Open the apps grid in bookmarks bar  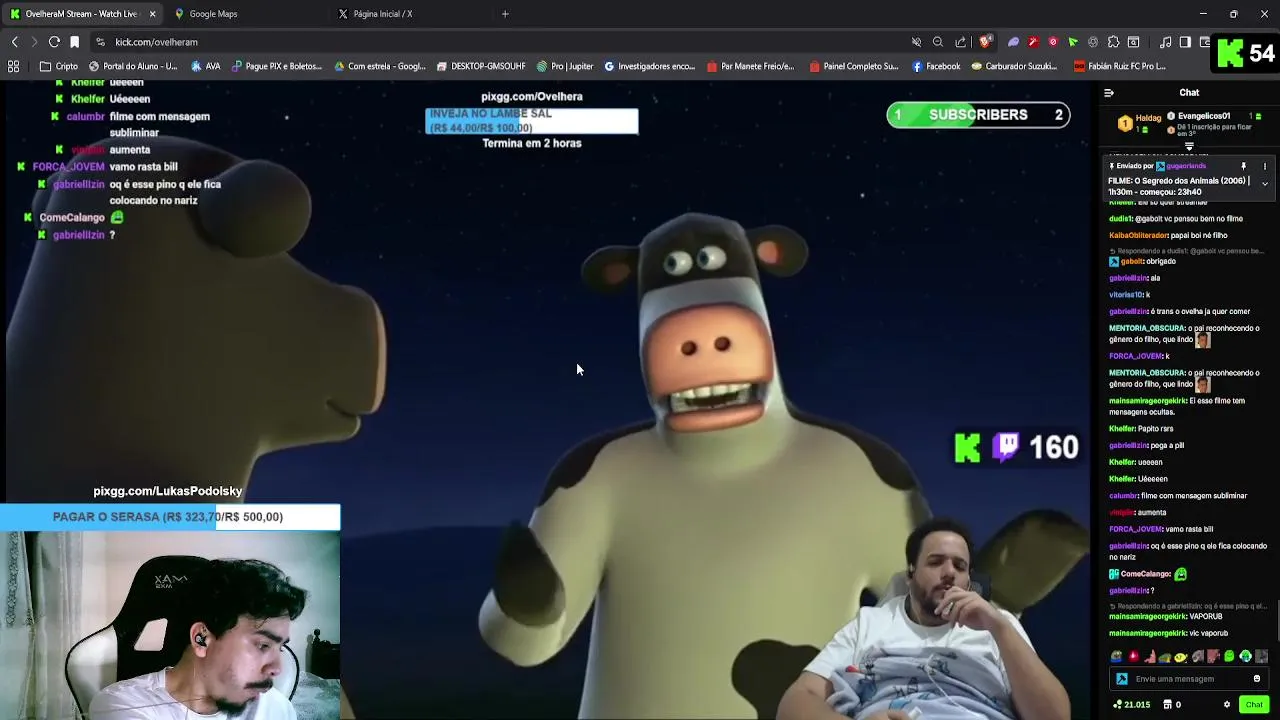14,66
